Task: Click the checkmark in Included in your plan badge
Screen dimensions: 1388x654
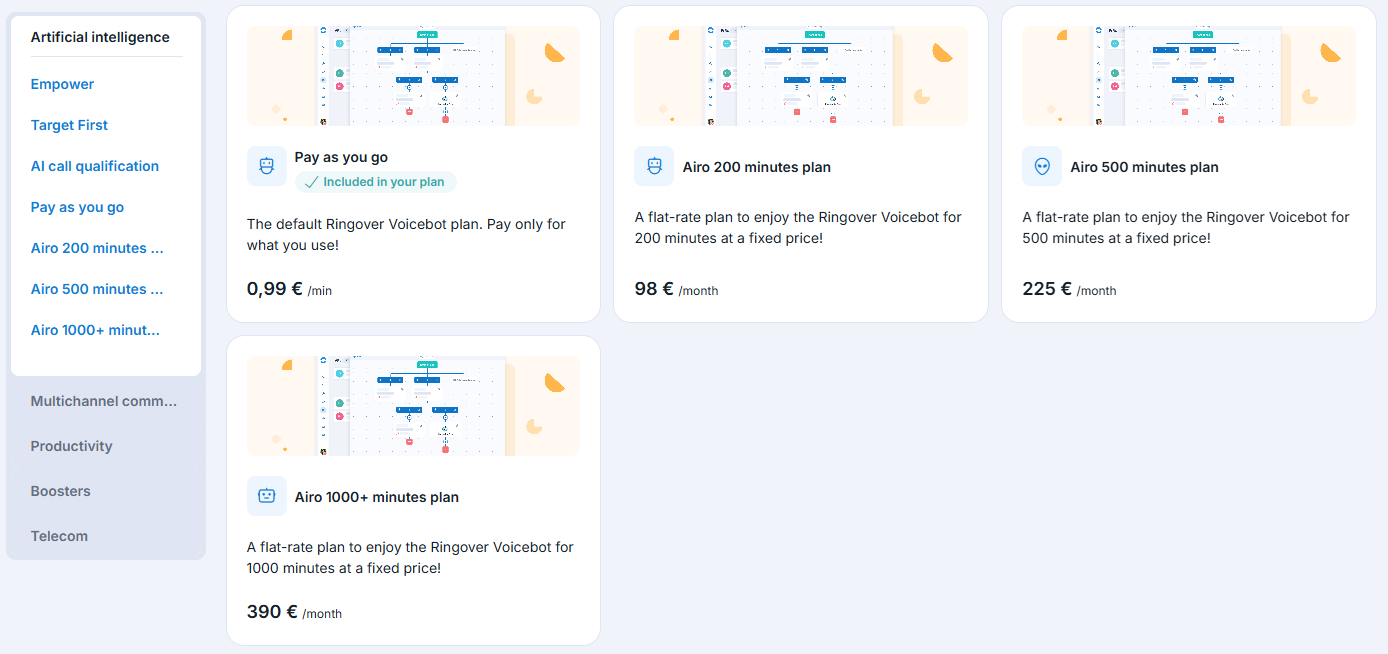Action: (311, 182)
